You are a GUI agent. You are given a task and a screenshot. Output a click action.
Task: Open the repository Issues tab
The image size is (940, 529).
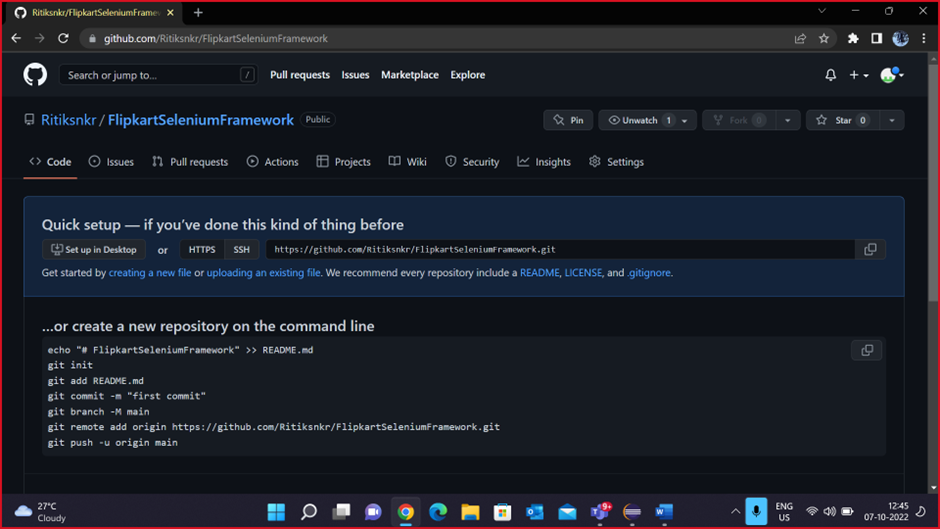coord(111,162)
